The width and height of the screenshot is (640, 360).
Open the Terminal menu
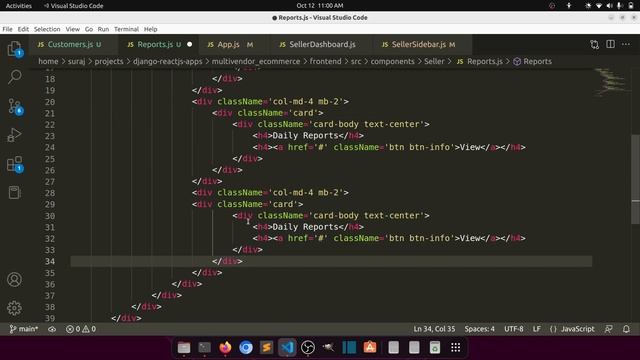[127, 29]
